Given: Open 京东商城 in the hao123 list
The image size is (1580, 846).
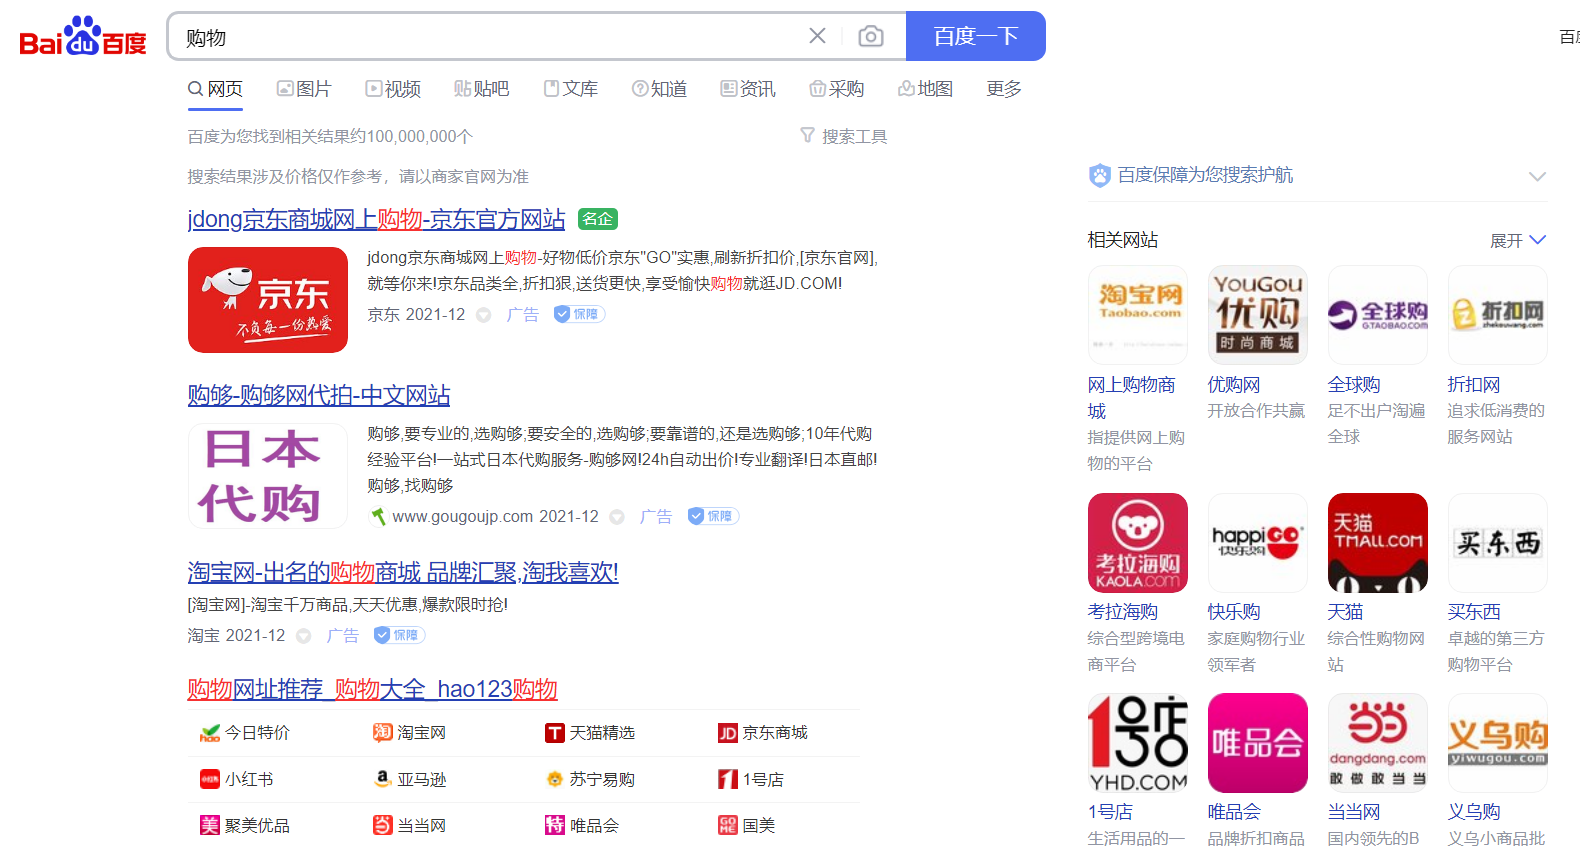Looking at the screenshot, I should click(x=763, y=733).
